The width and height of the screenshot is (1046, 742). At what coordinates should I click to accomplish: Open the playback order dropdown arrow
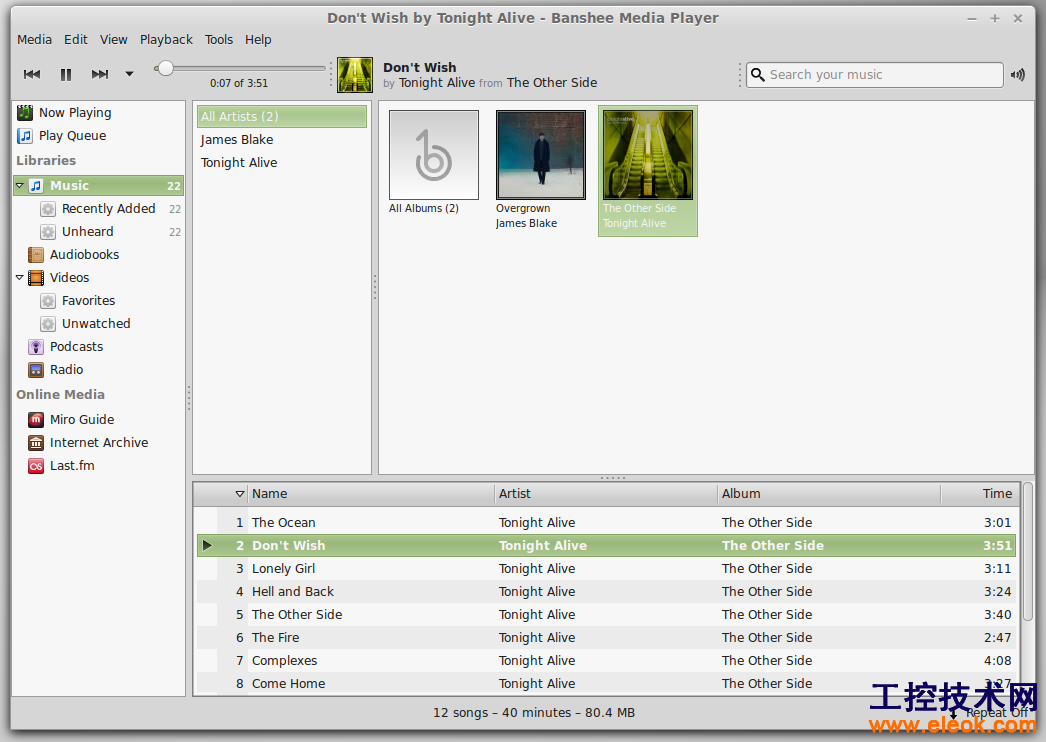click(129, 74)
